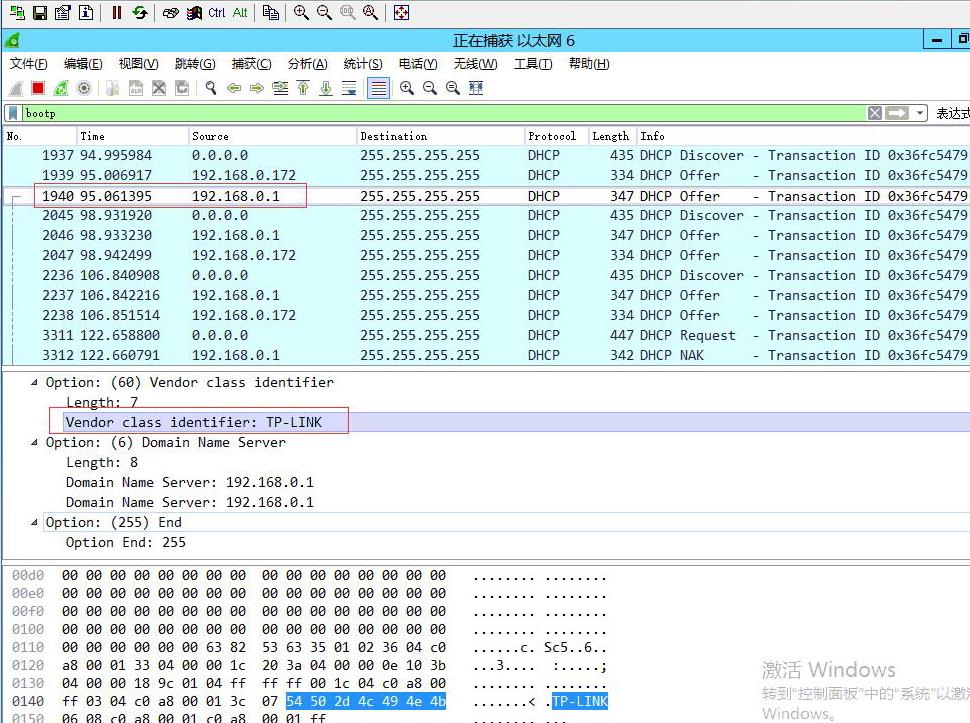Jump to the first packet icon
This screenshot has width=970, height=723.
pyautogui.click(x=303, y=88)
